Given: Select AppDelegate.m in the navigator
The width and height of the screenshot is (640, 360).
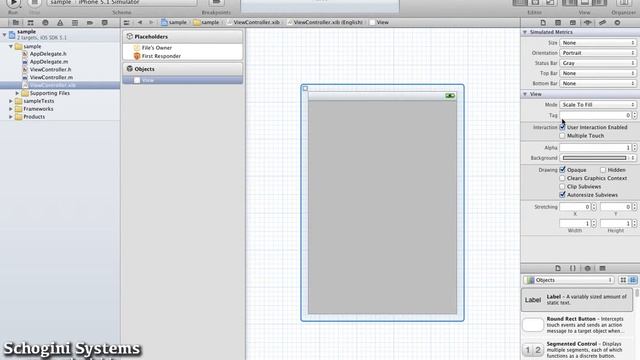Looking at the screenshot, I should coord(49,62).
